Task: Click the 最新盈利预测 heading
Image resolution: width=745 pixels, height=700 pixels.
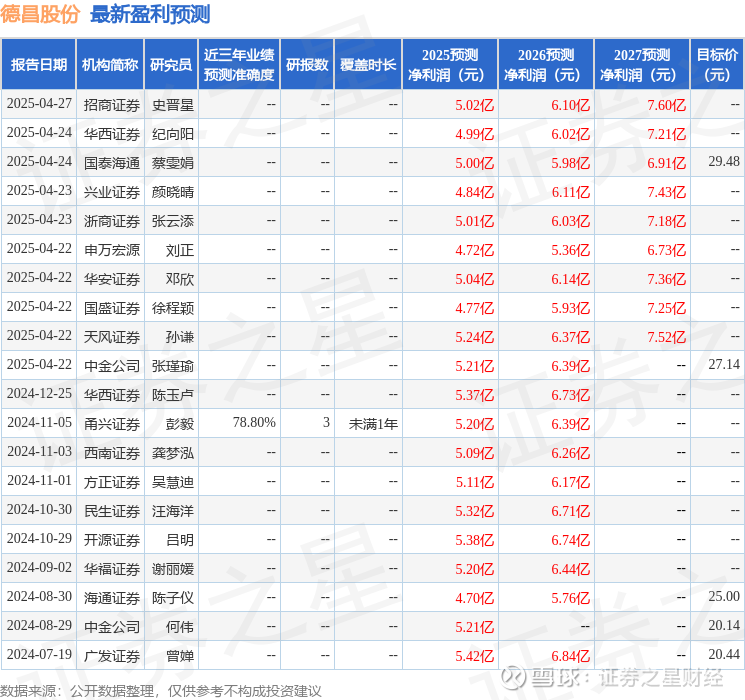Action: pyautogui.click(x=150, y=14)
